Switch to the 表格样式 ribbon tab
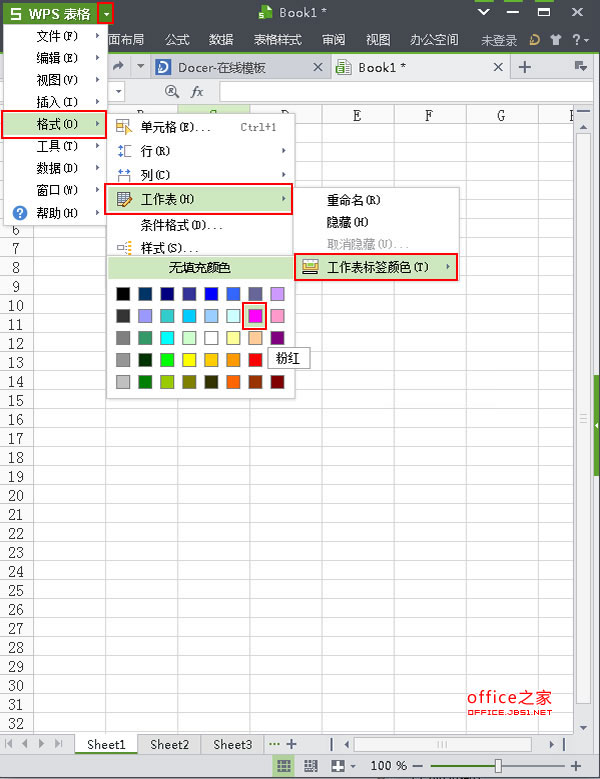Screen dimensions: 600x779 [277, 40]
